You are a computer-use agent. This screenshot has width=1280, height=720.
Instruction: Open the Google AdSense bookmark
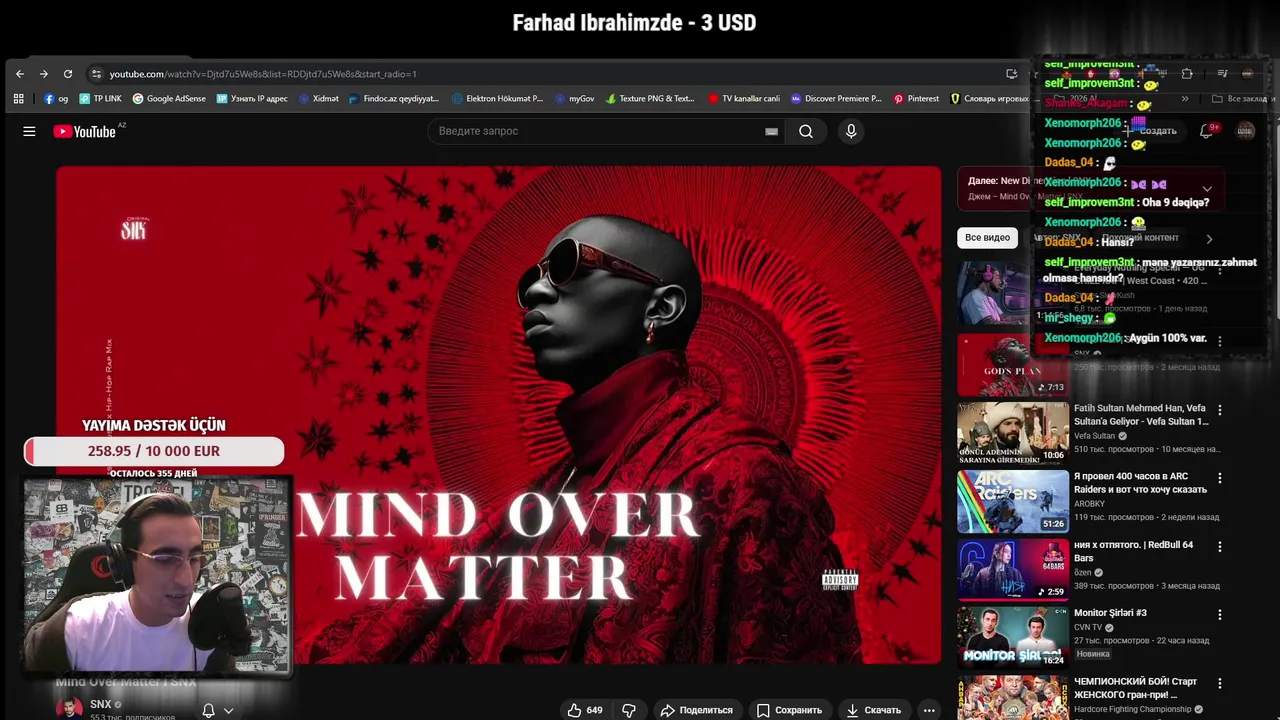coord(169,99)
